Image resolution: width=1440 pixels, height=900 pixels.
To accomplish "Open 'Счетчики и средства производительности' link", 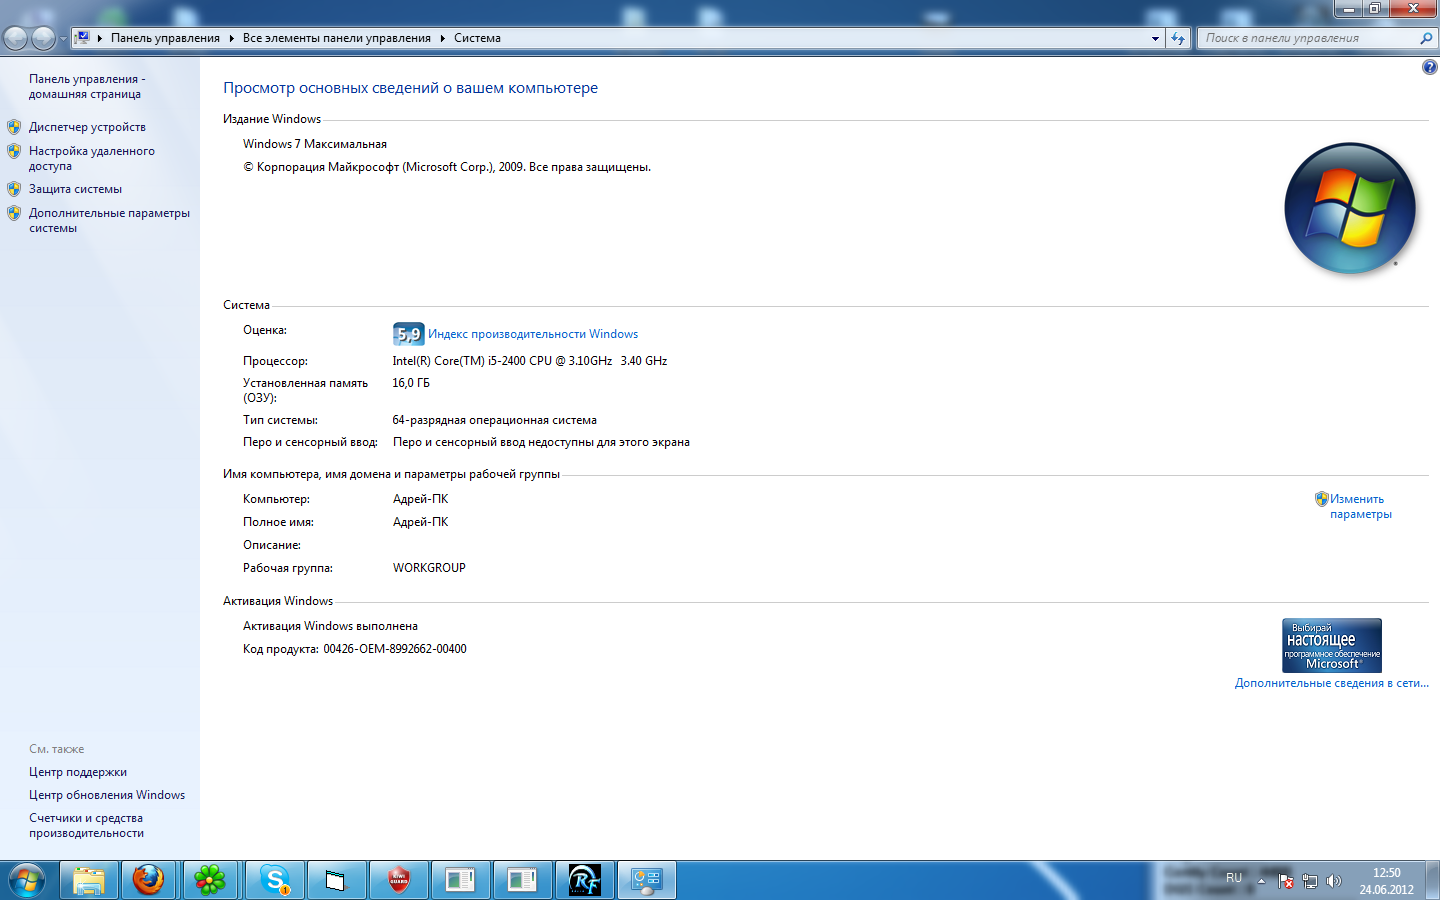I will 86,825.
